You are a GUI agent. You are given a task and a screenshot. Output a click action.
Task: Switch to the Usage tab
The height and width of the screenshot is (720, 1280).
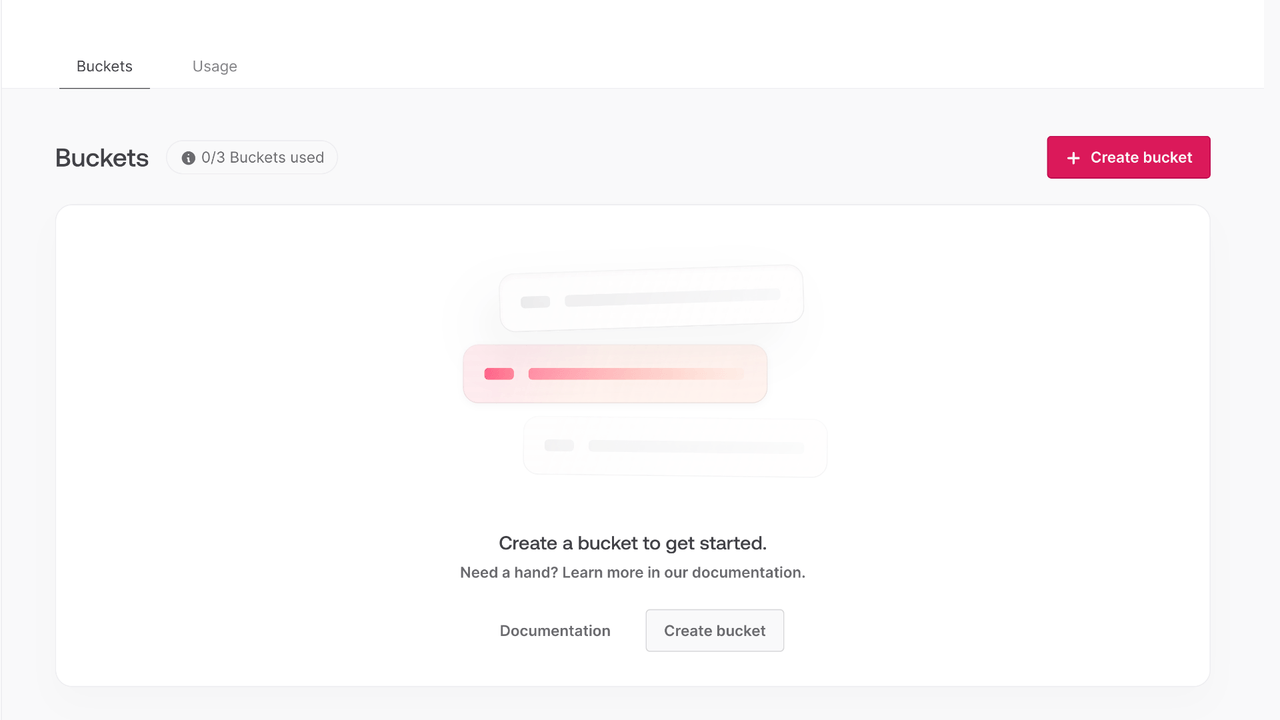215,66
